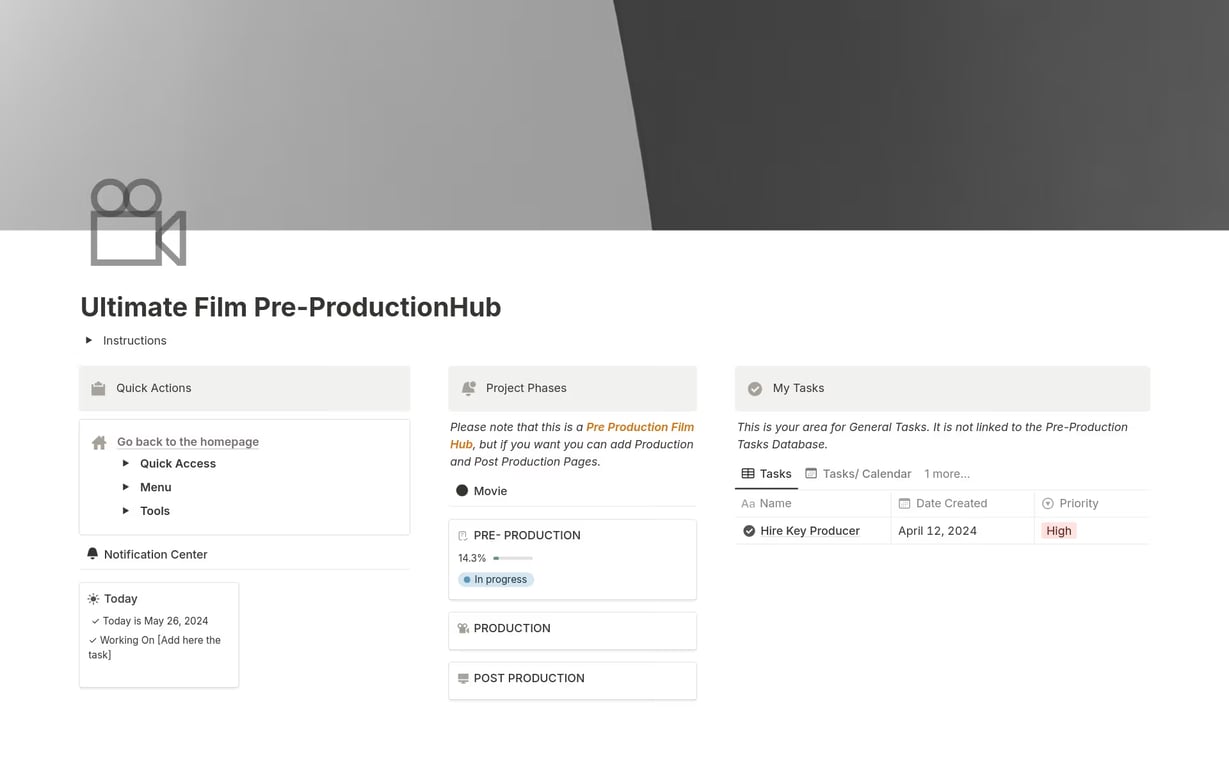This screenshot has height=768, width=1229.
Task: Open the Pre Production Film Hub link
Action: click(x=639, y=427)
